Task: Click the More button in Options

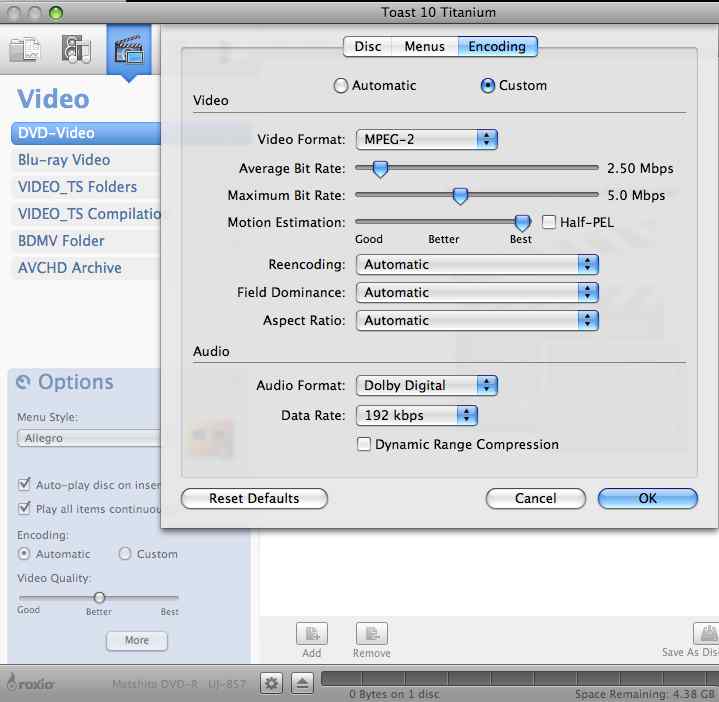Action: coord(137,640)
